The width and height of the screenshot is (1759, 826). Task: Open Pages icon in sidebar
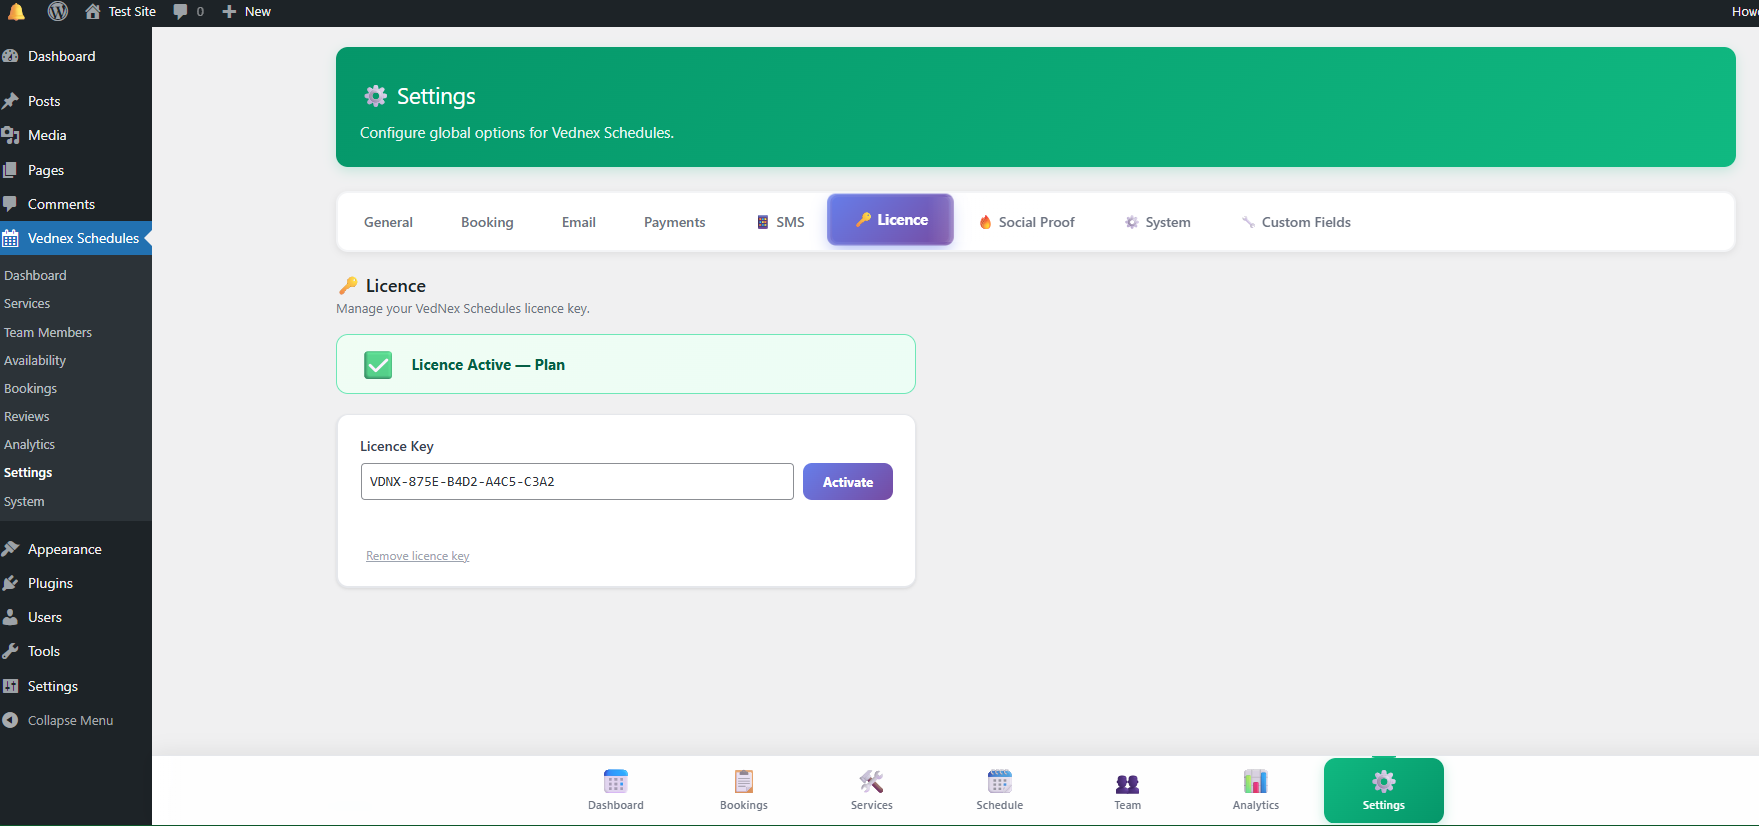10,170
